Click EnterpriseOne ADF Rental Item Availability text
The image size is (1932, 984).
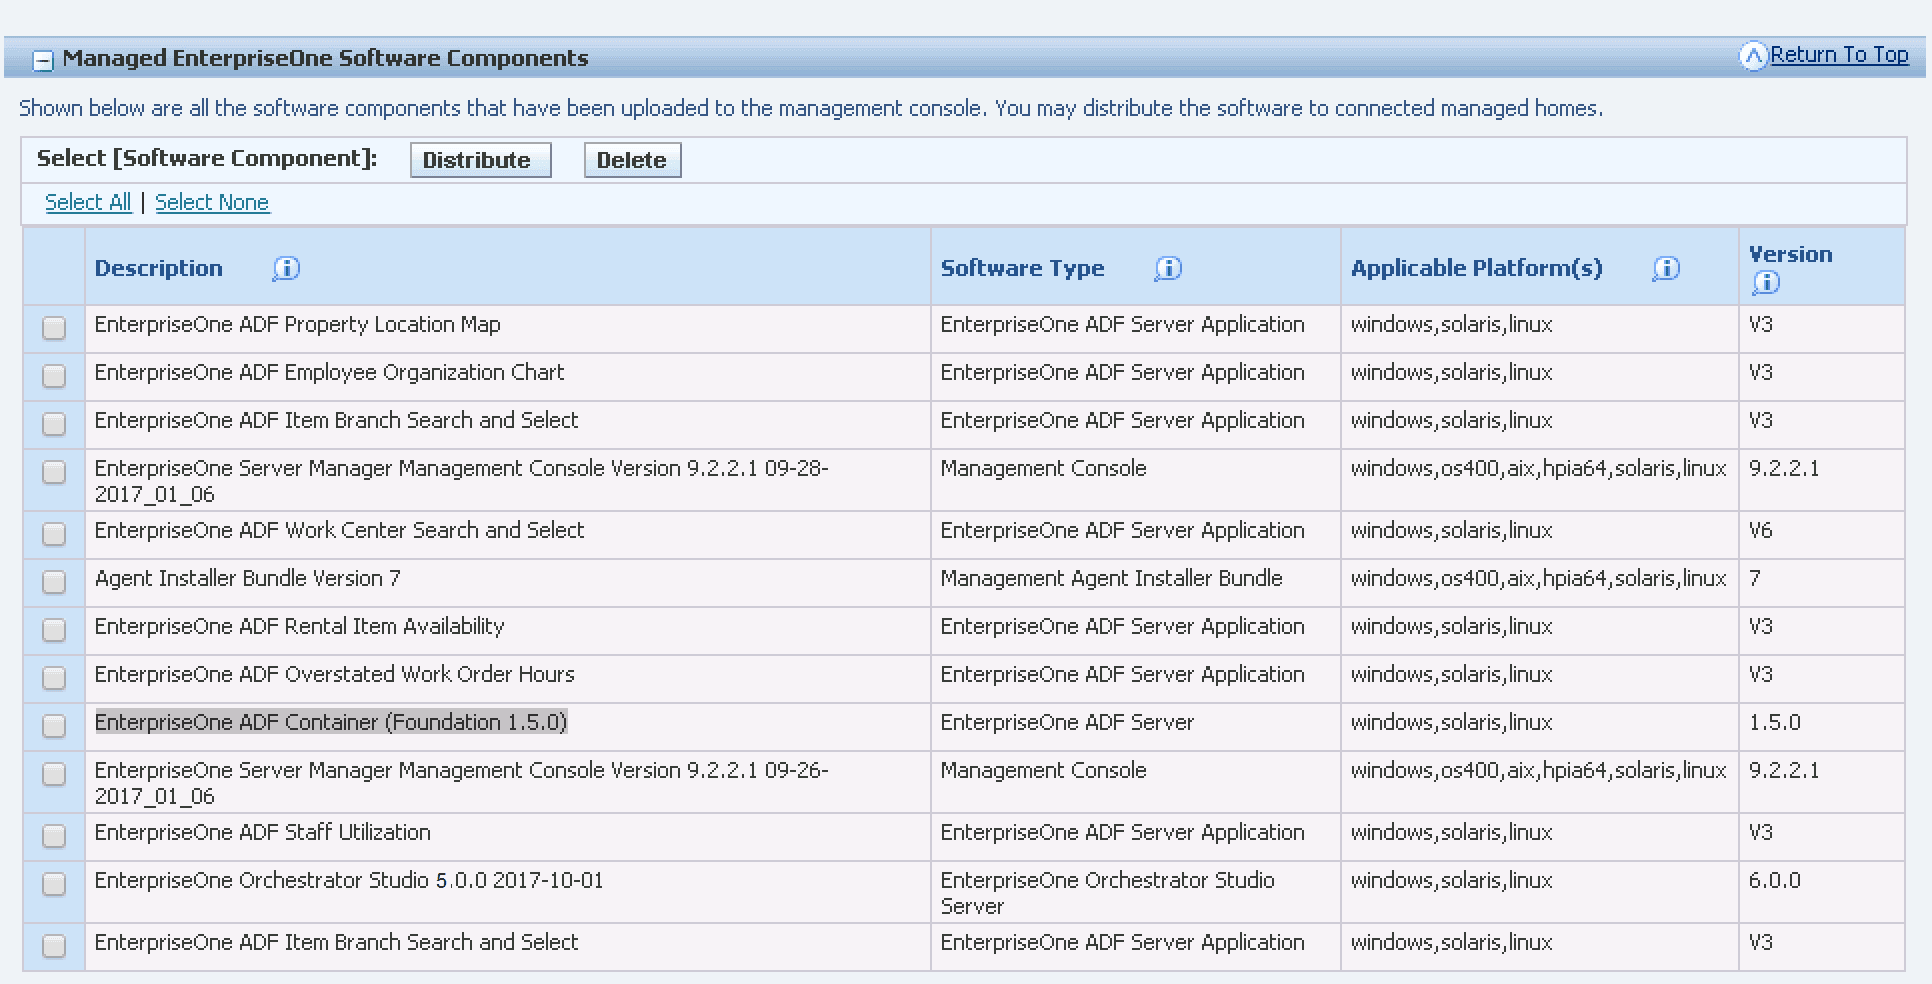click(299, 626)
